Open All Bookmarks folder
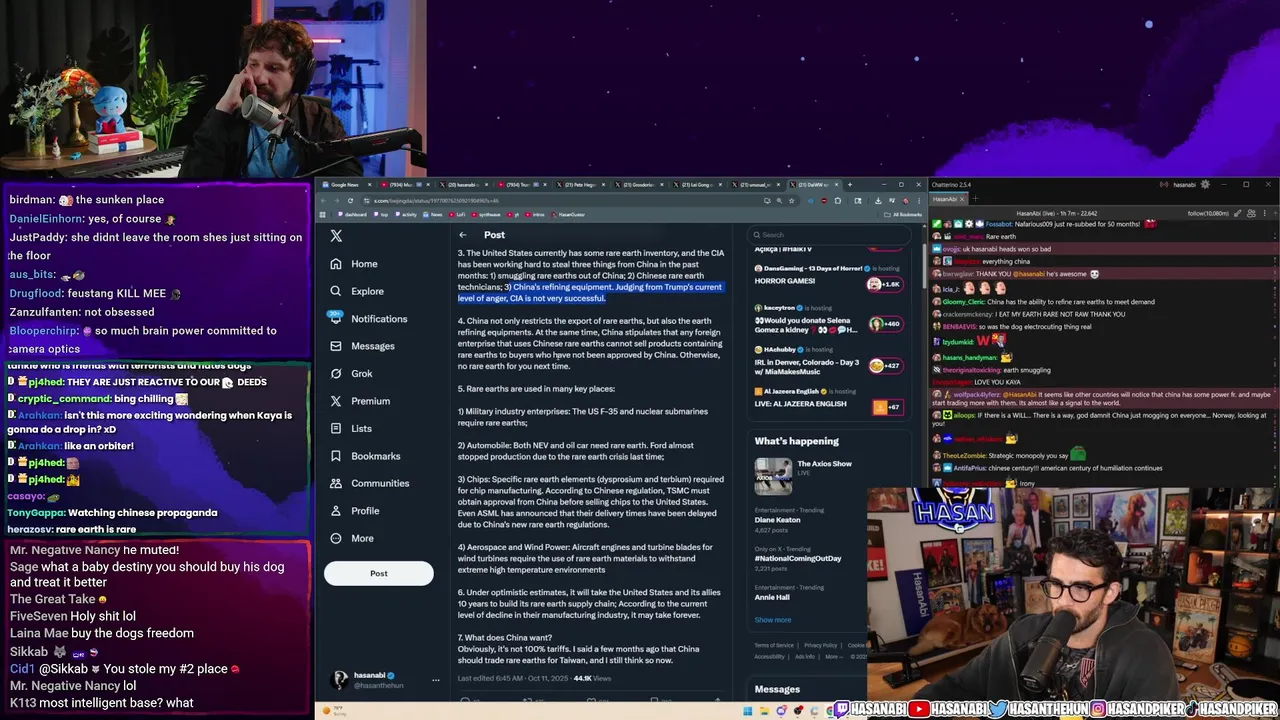 point(902,214)
